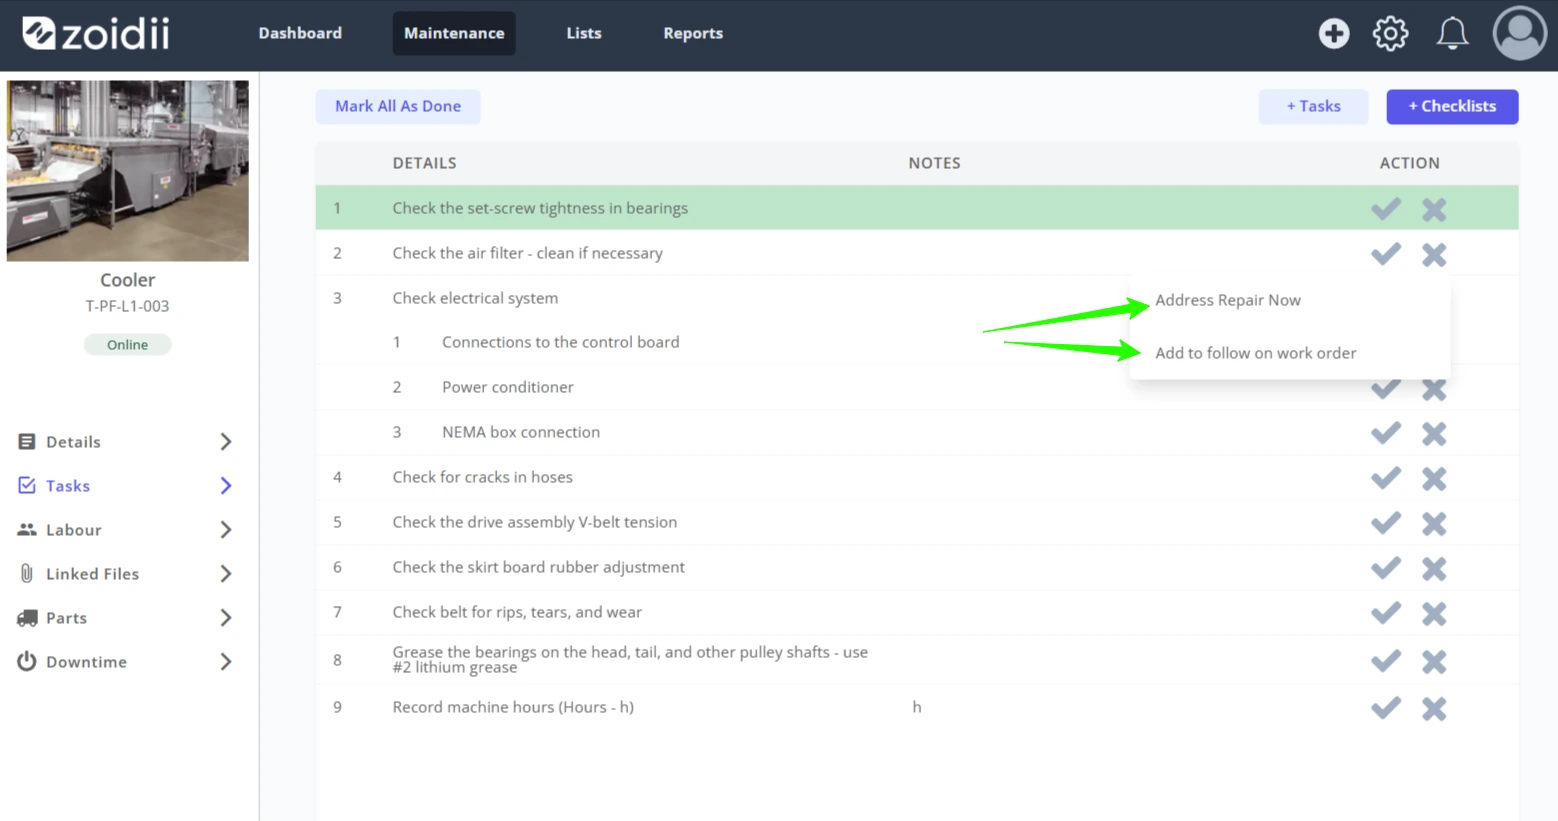Screen dimensions: 1558x821
Task: Fail the 'Check the air filter' task with X
Action: [x=1434, y=254]
